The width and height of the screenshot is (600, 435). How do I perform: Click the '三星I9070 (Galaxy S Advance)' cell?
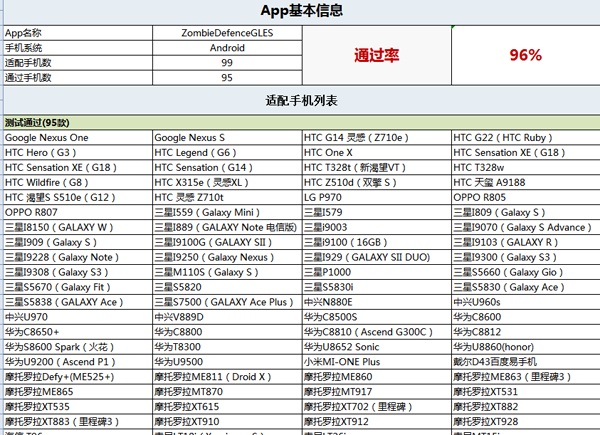[x=526, y=227]
